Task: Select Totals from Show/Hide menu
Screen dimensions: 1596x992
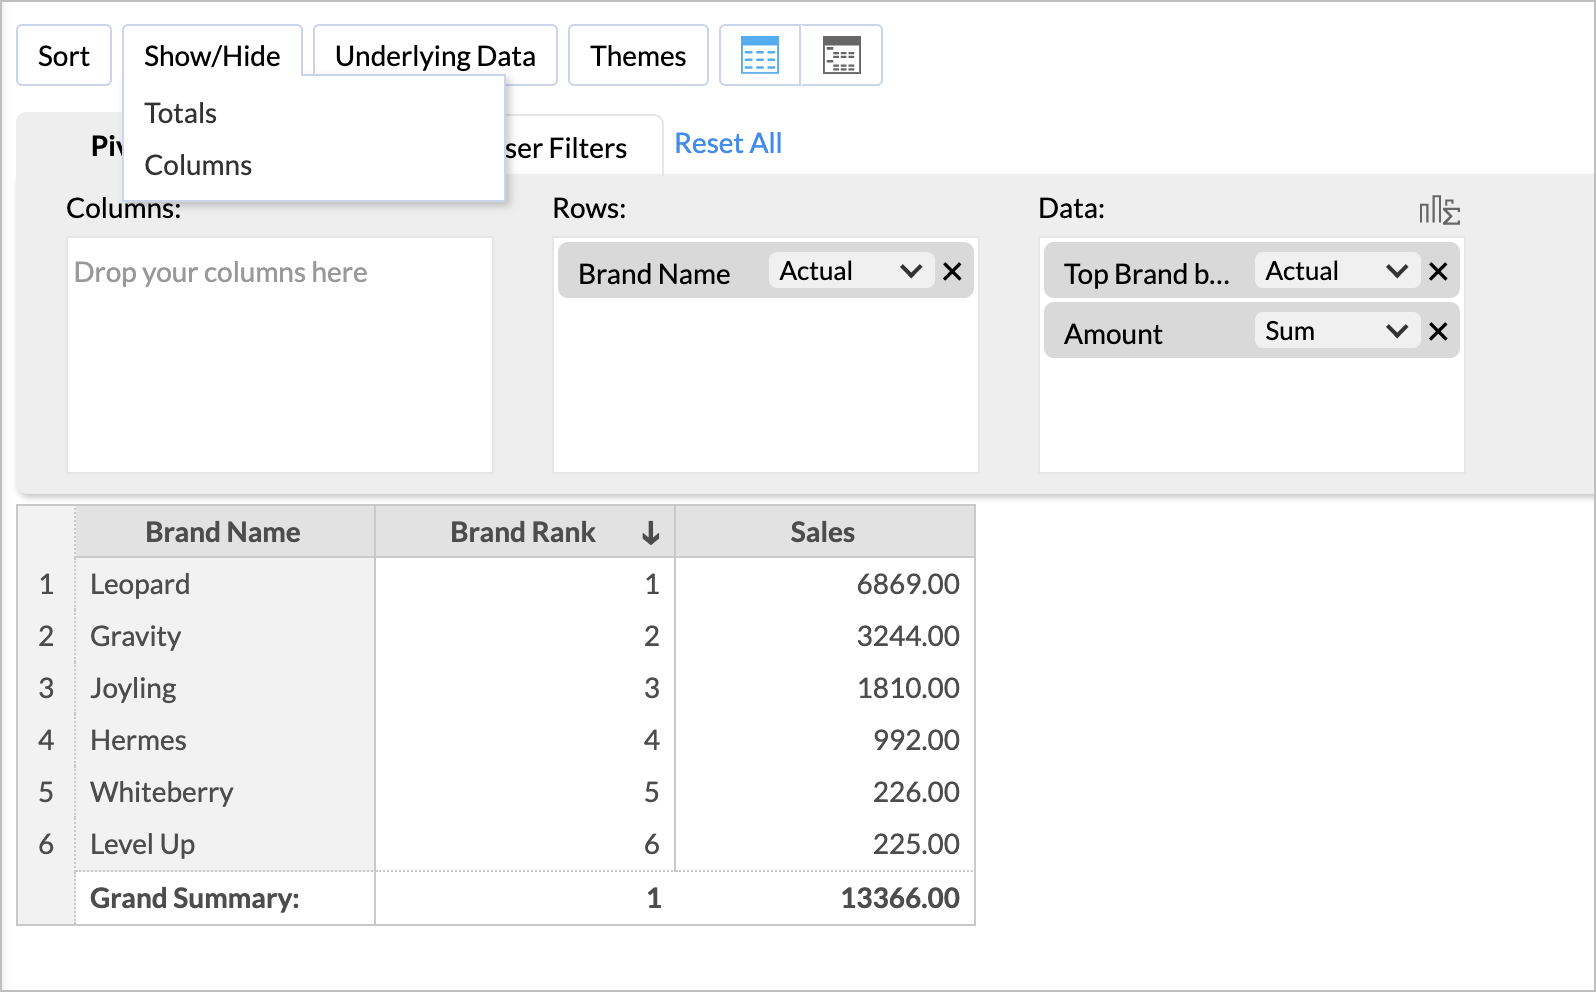Action: 181,113
